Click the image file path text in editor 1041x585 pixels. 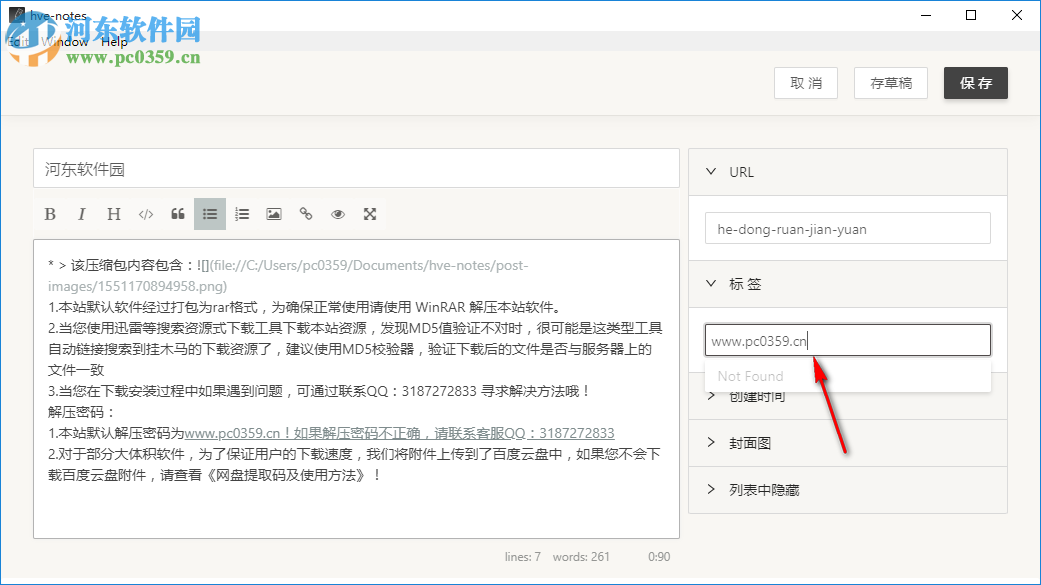coord(288,276)
